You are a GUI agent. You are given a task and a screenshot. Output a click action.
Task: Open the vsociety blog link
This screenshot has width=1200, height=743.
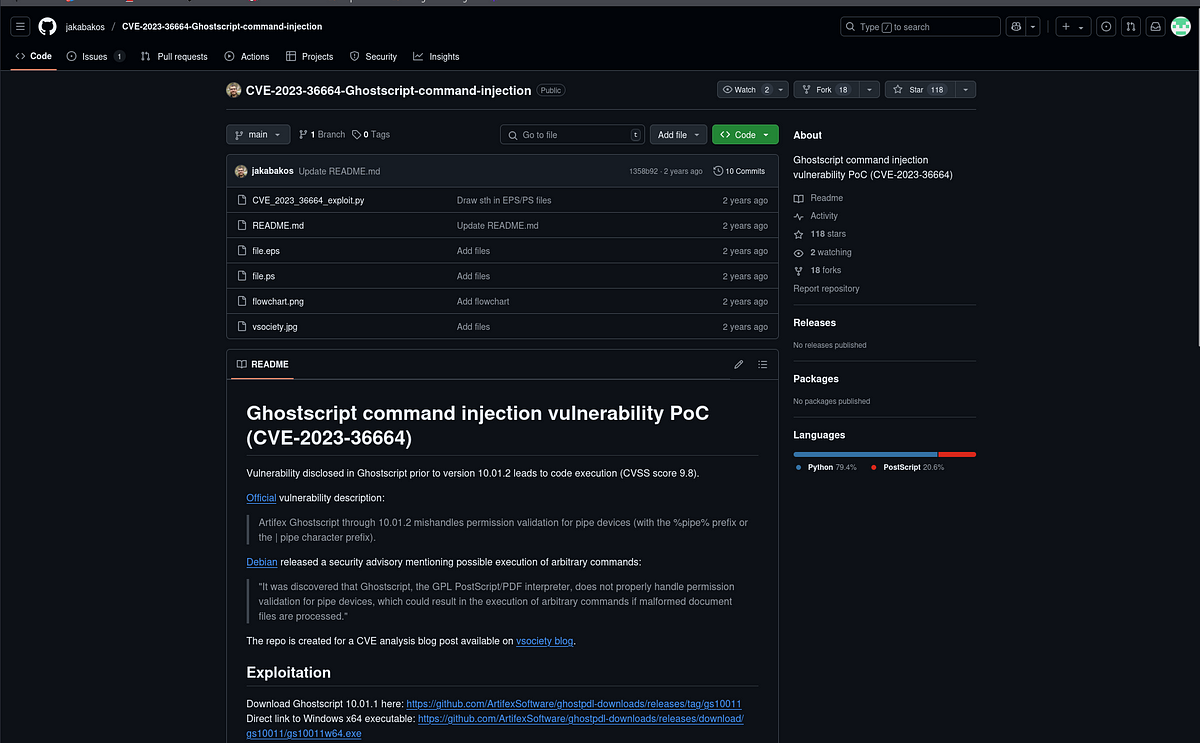(545, 641)
